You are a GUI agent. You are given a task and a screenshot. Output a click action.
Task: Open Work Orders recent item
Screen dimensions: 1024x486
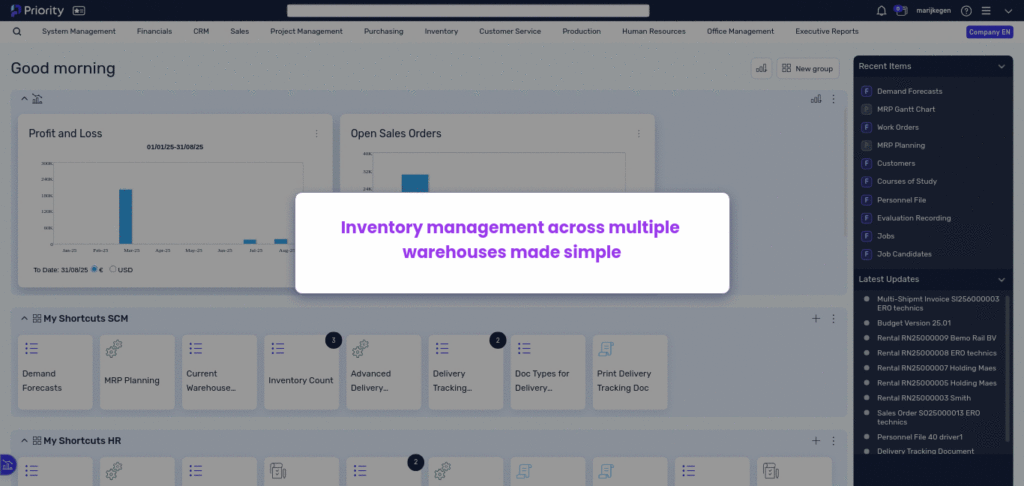pos(898,127)
